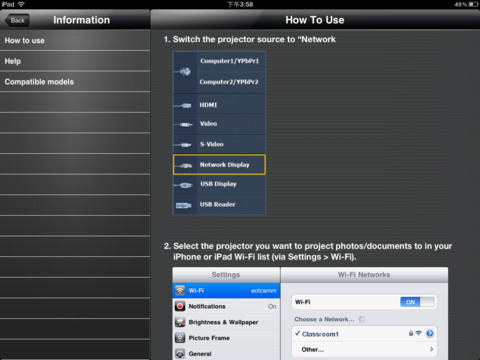Click the USB Reader connector icon
Image resolution: width=480 pixels, height=360 pixels.
pos(183,206)
